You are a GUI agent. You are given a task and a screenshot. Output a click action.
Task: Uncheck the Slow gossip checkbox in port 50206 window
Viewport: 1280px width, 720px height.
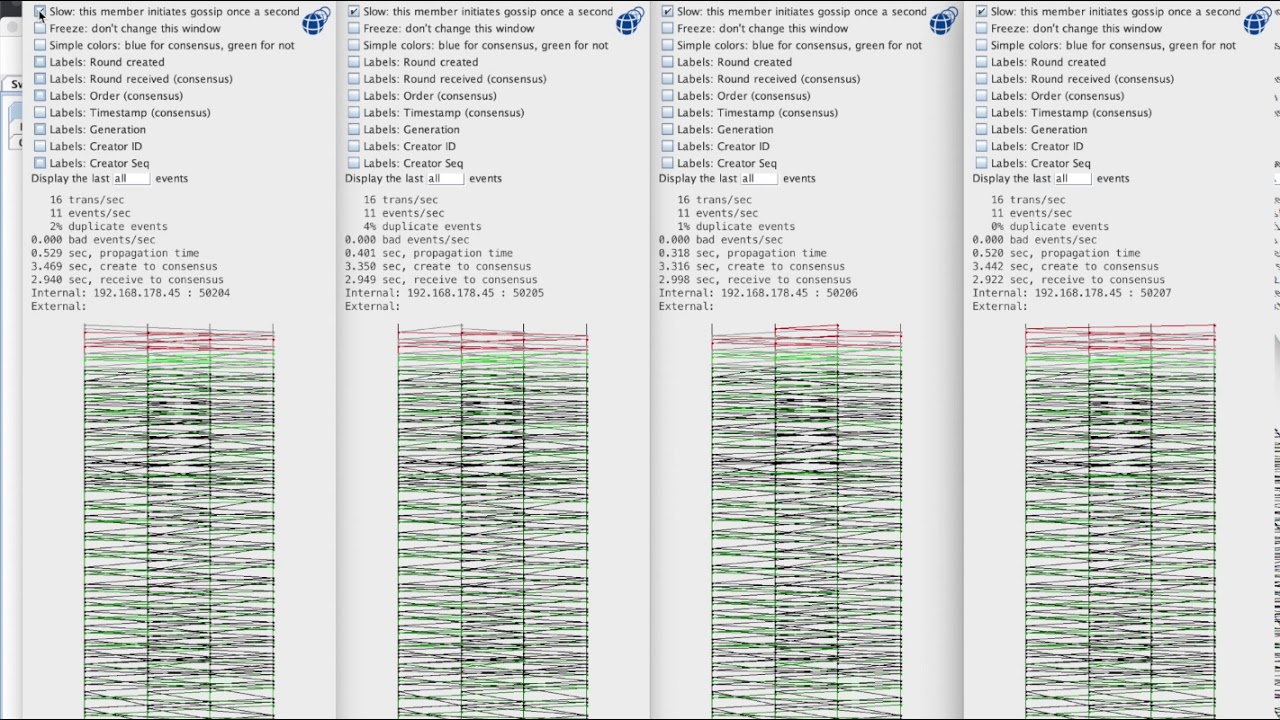pos(668,12)
